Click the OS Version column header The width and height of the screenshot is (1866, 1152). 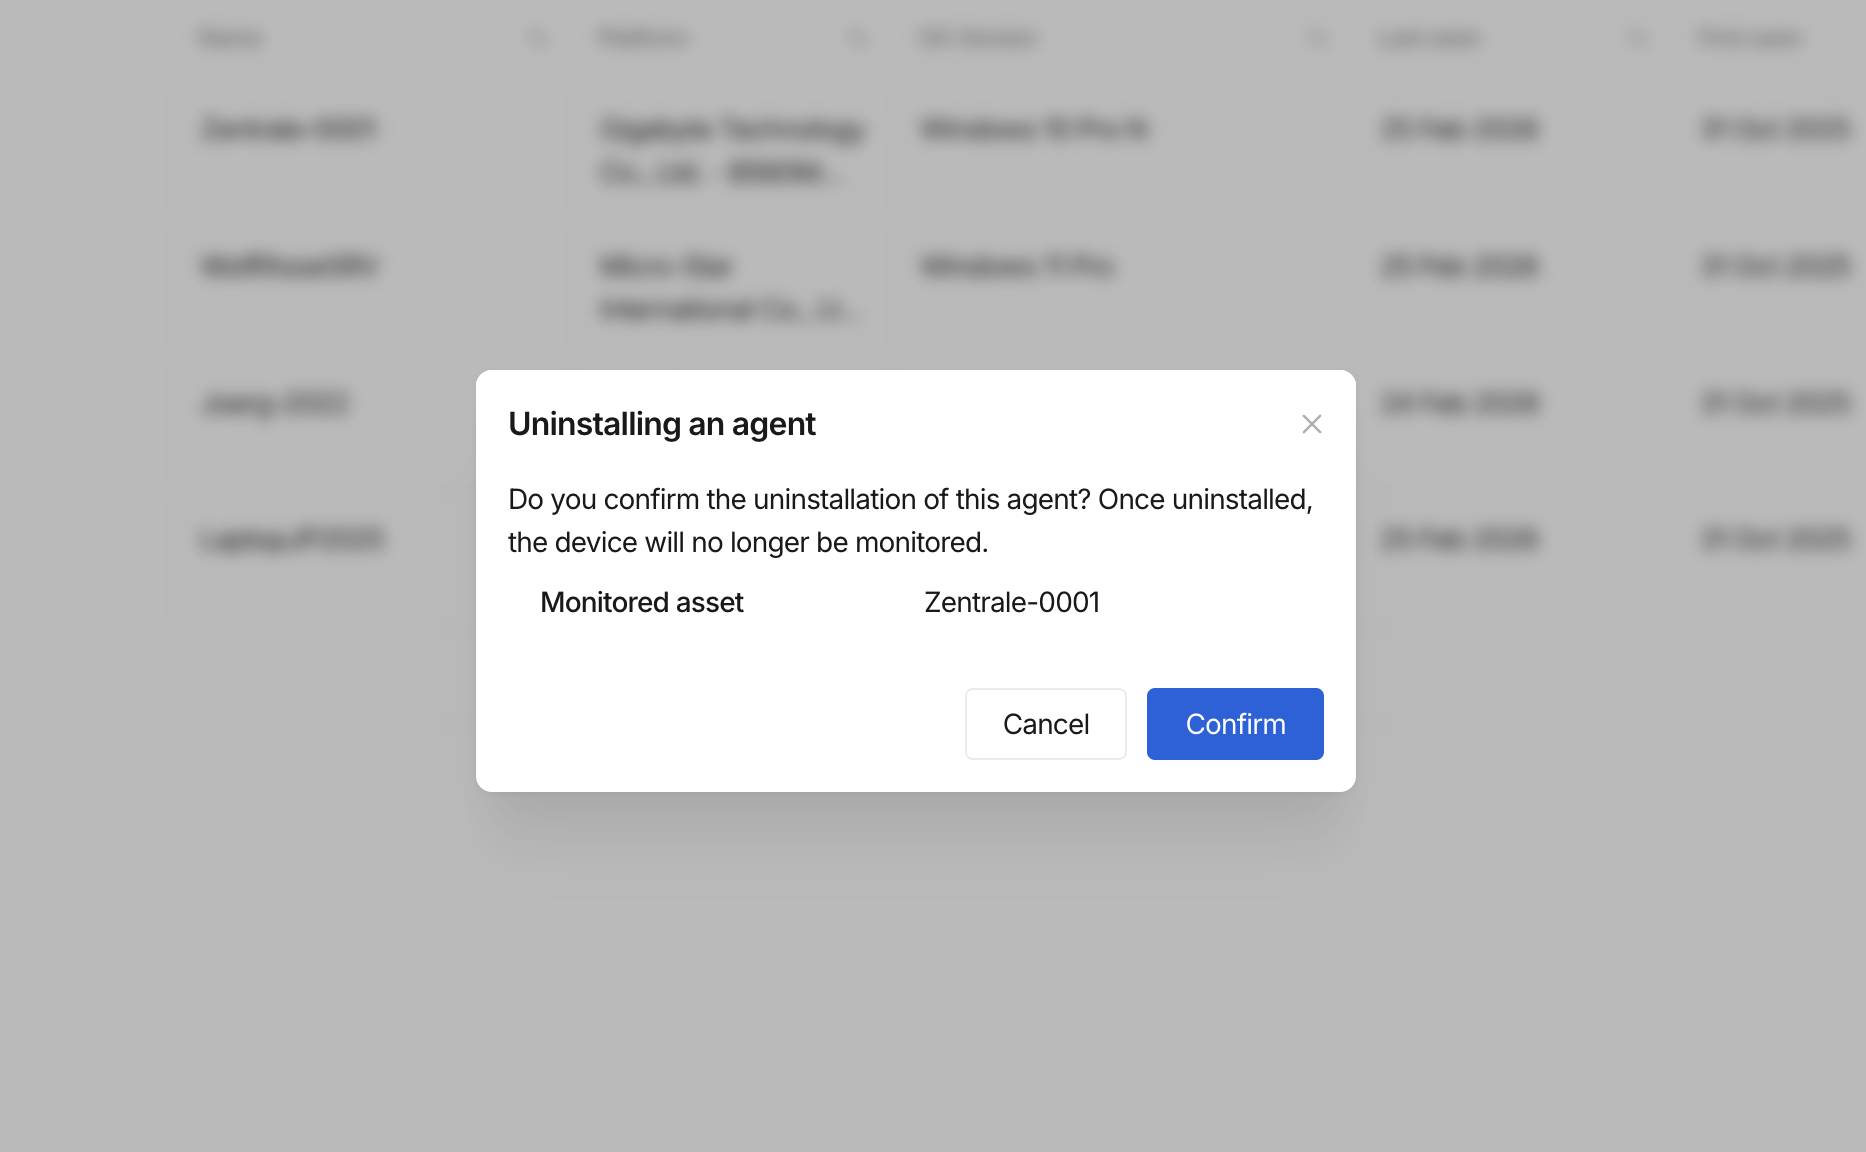978,39
